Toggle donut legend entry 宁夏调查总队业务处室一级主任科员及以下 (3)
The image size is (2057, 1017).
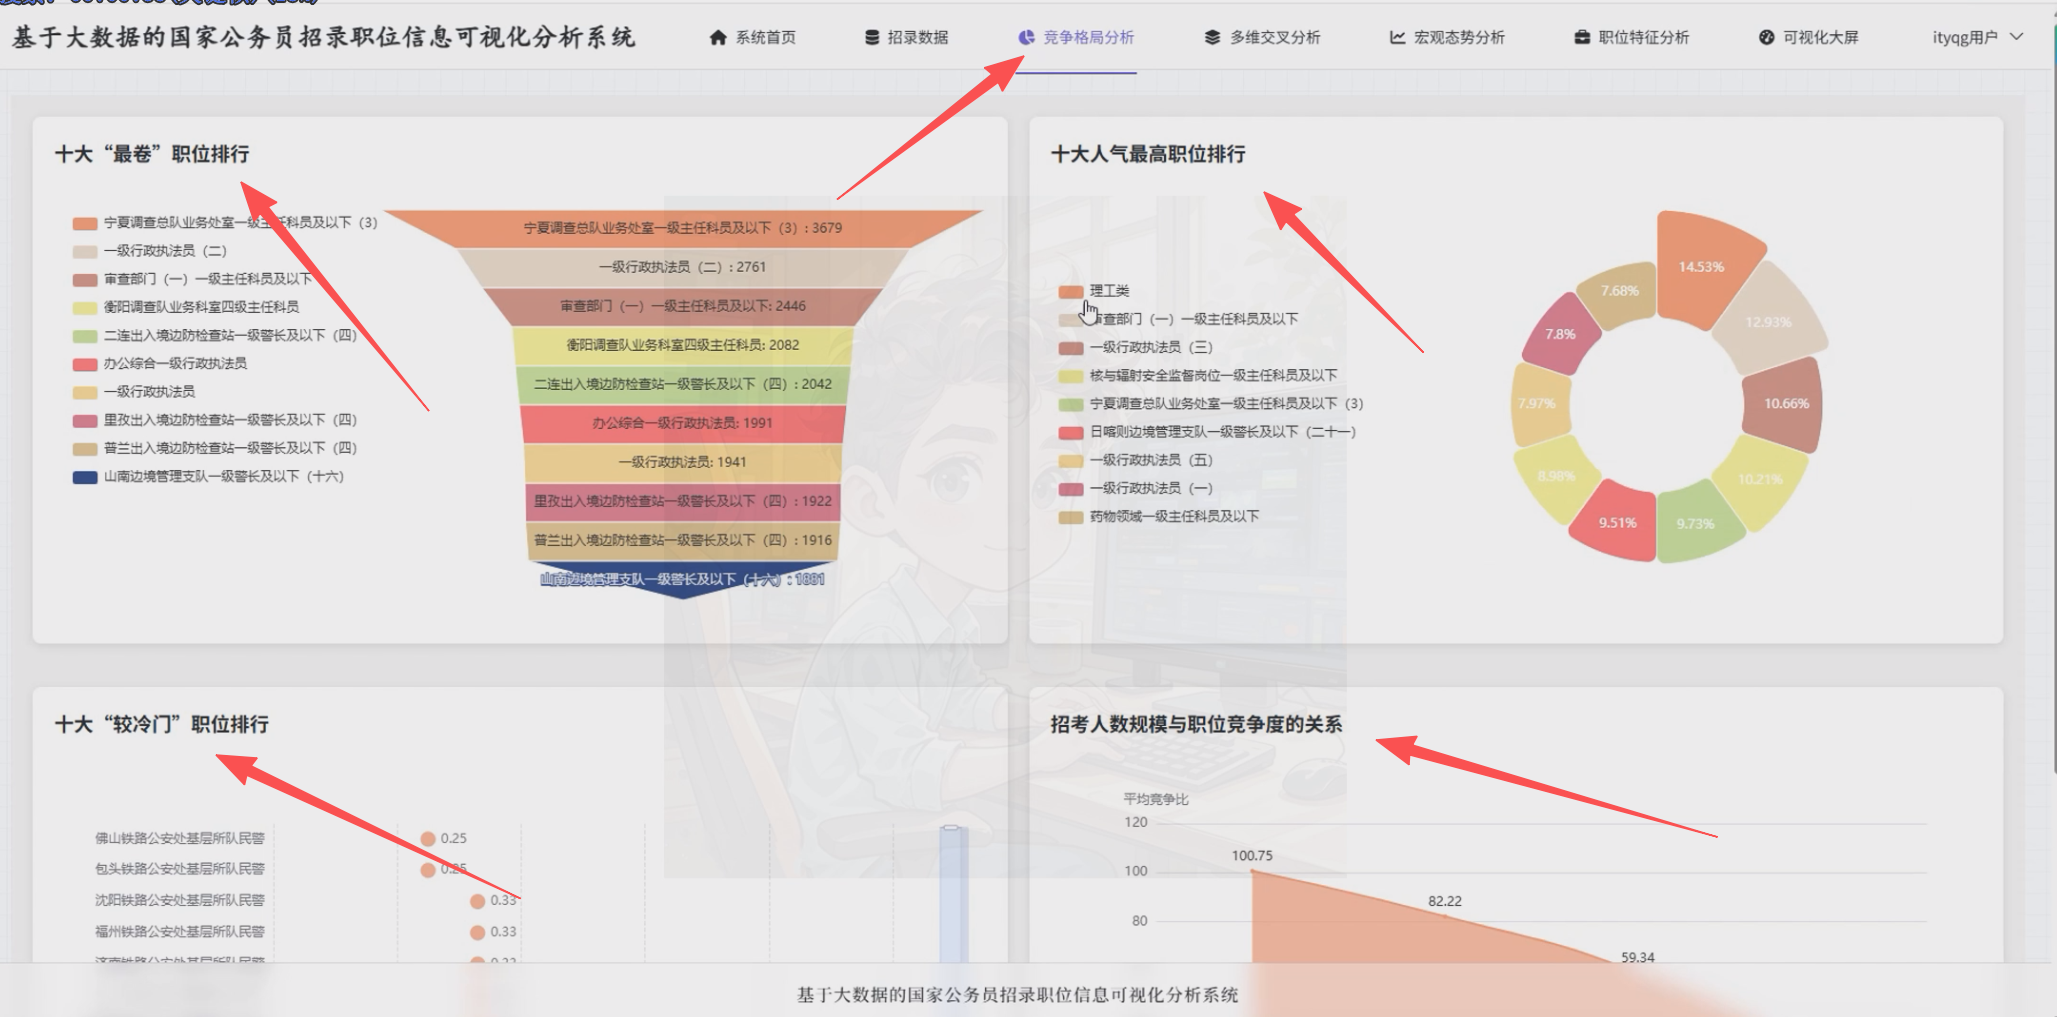[x=1211, y=404]
